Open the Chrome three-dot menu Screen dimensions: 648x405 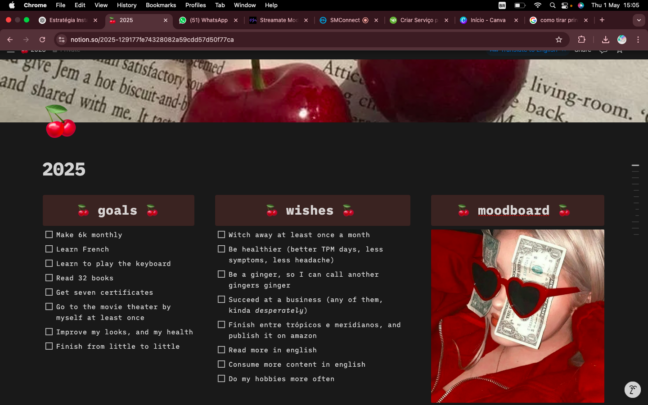coord(638,40)
